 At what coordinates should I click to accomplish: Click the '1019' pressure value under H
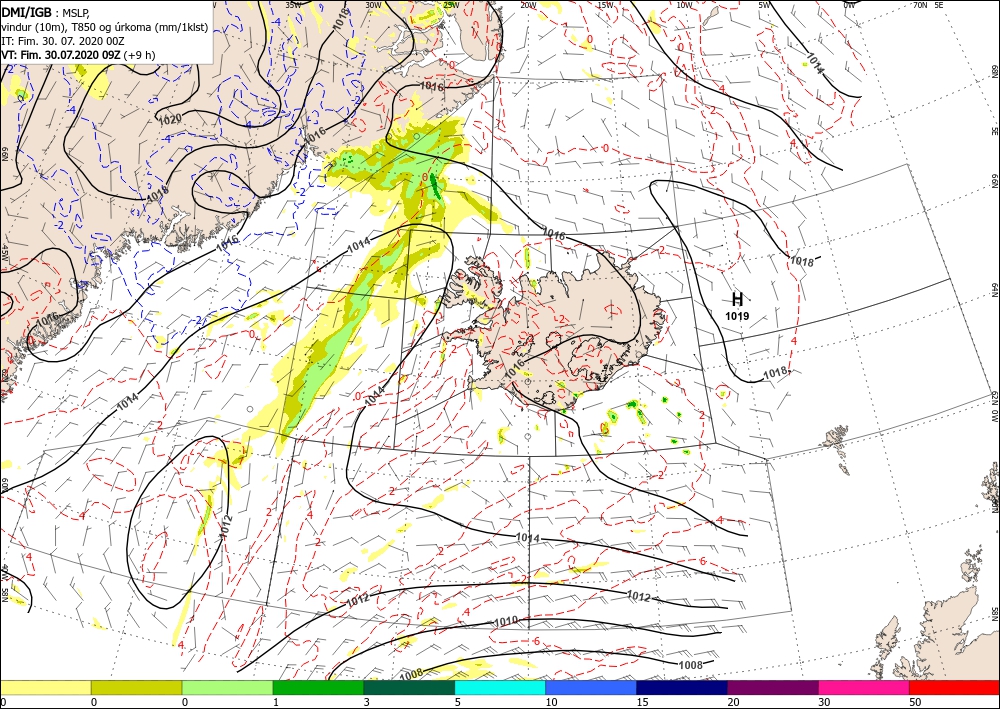(737, 316)
